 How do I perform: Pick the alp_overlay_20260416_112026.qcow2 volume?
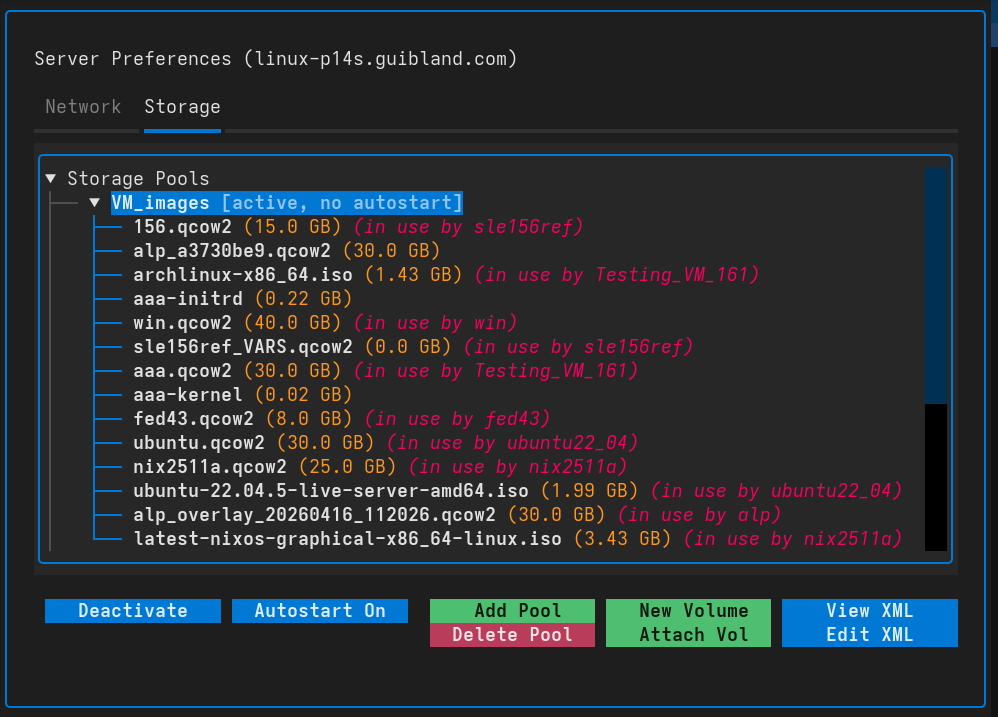(x=314, y=515)
